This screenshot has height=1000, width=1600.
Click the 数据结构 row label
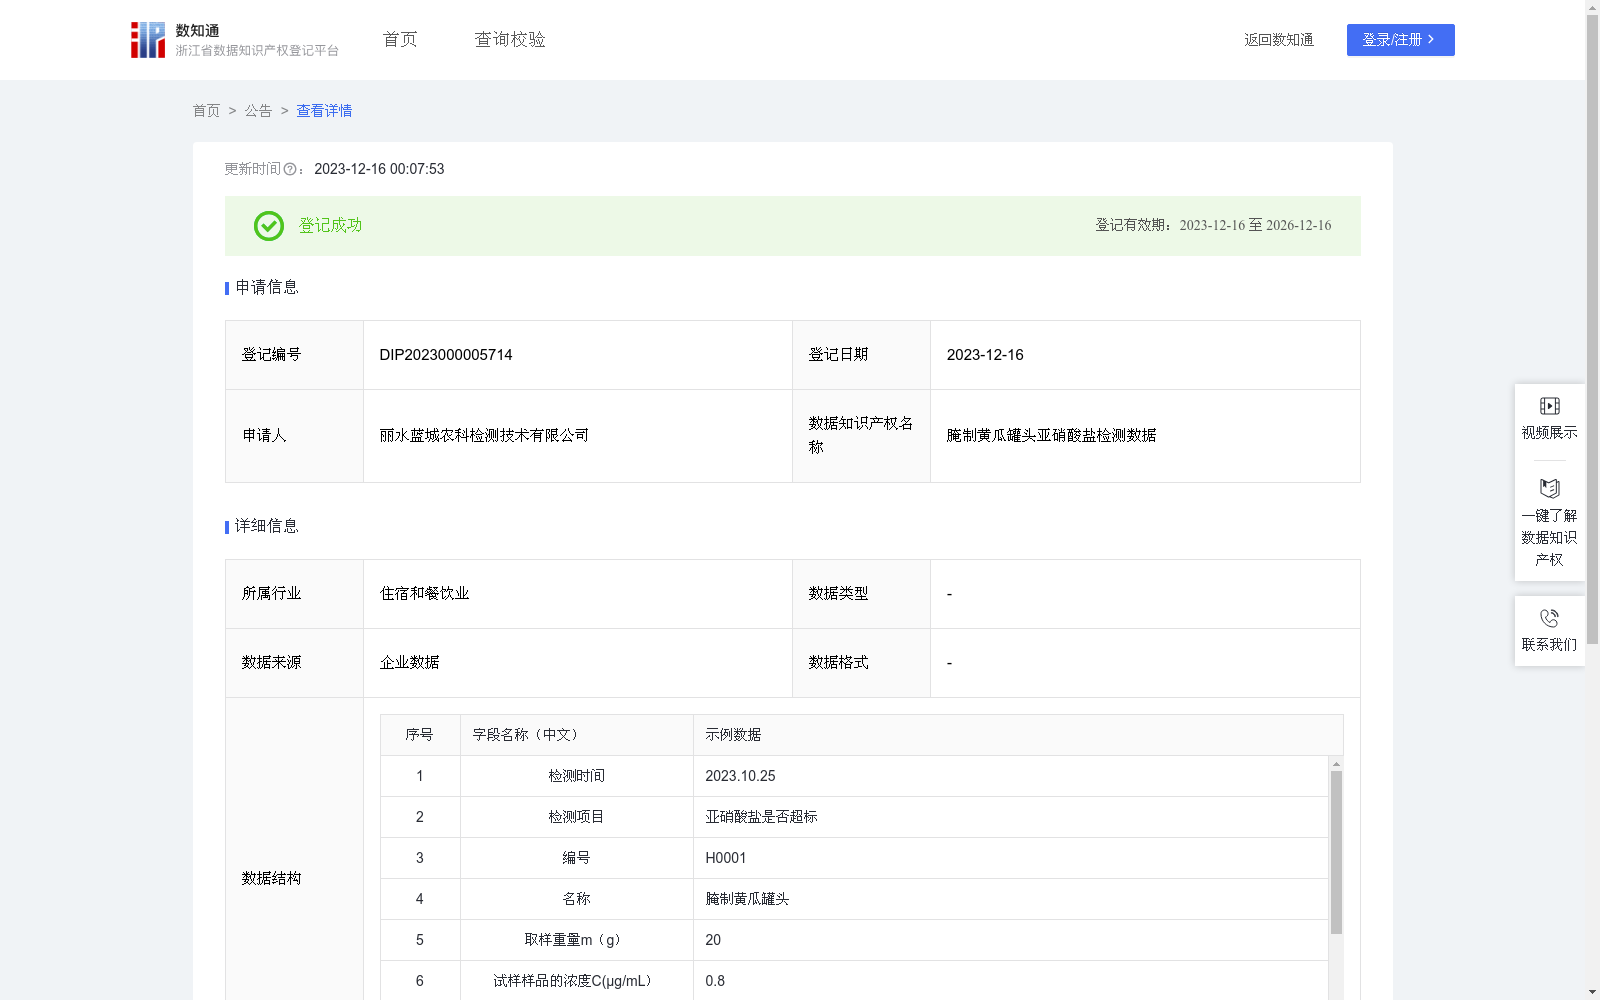[271, 879]
